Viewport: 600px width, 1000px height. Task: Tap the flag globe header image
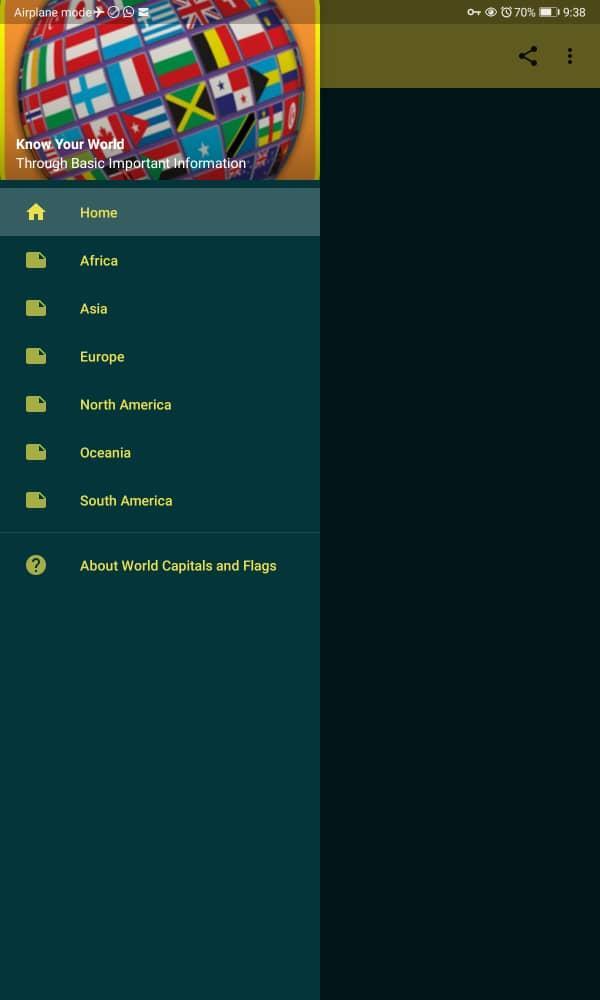pos(160,90)
